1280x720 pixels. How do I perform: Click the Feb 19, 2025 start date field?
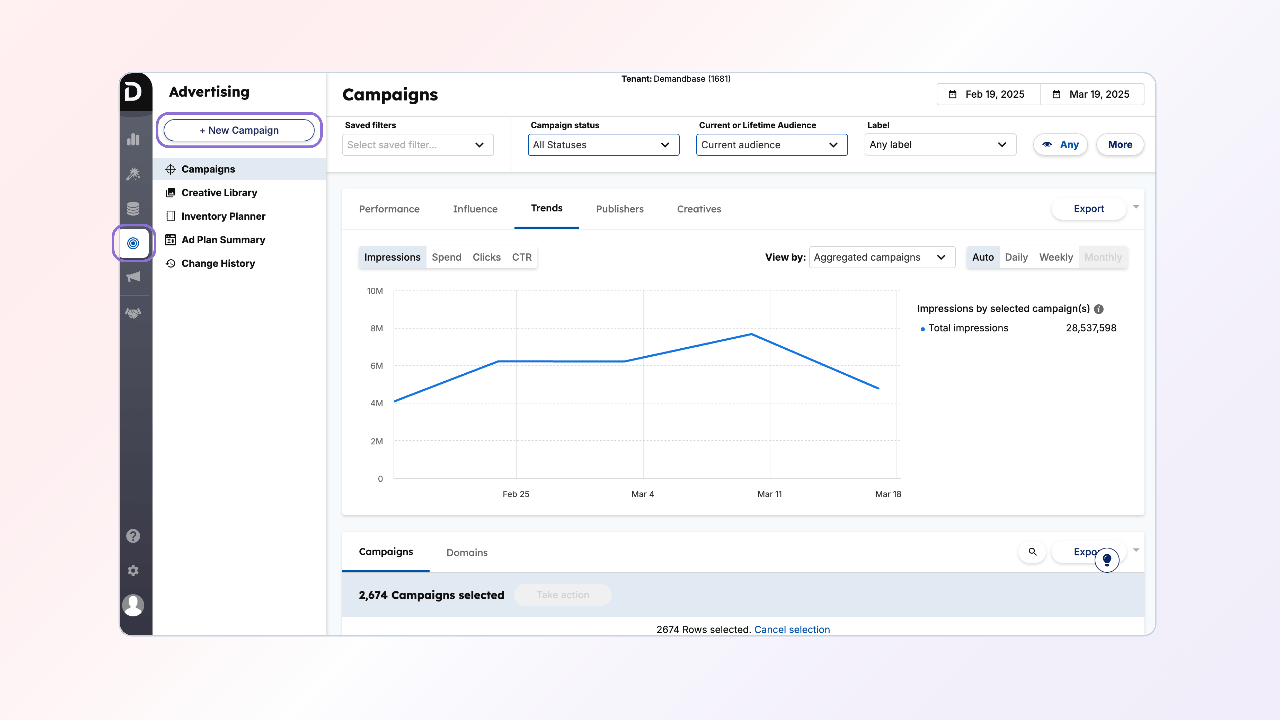(989, 94)
